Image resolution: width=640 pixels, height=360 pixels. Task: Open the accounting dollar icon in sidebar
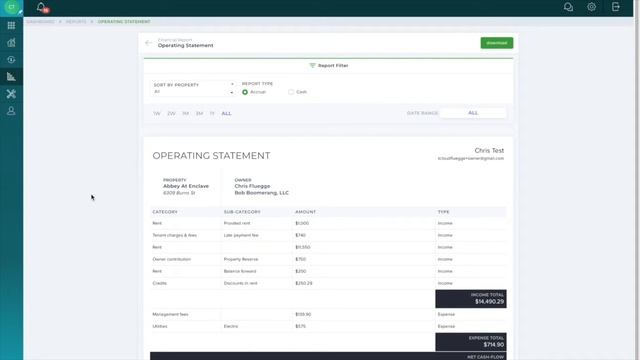click(11, 60)
